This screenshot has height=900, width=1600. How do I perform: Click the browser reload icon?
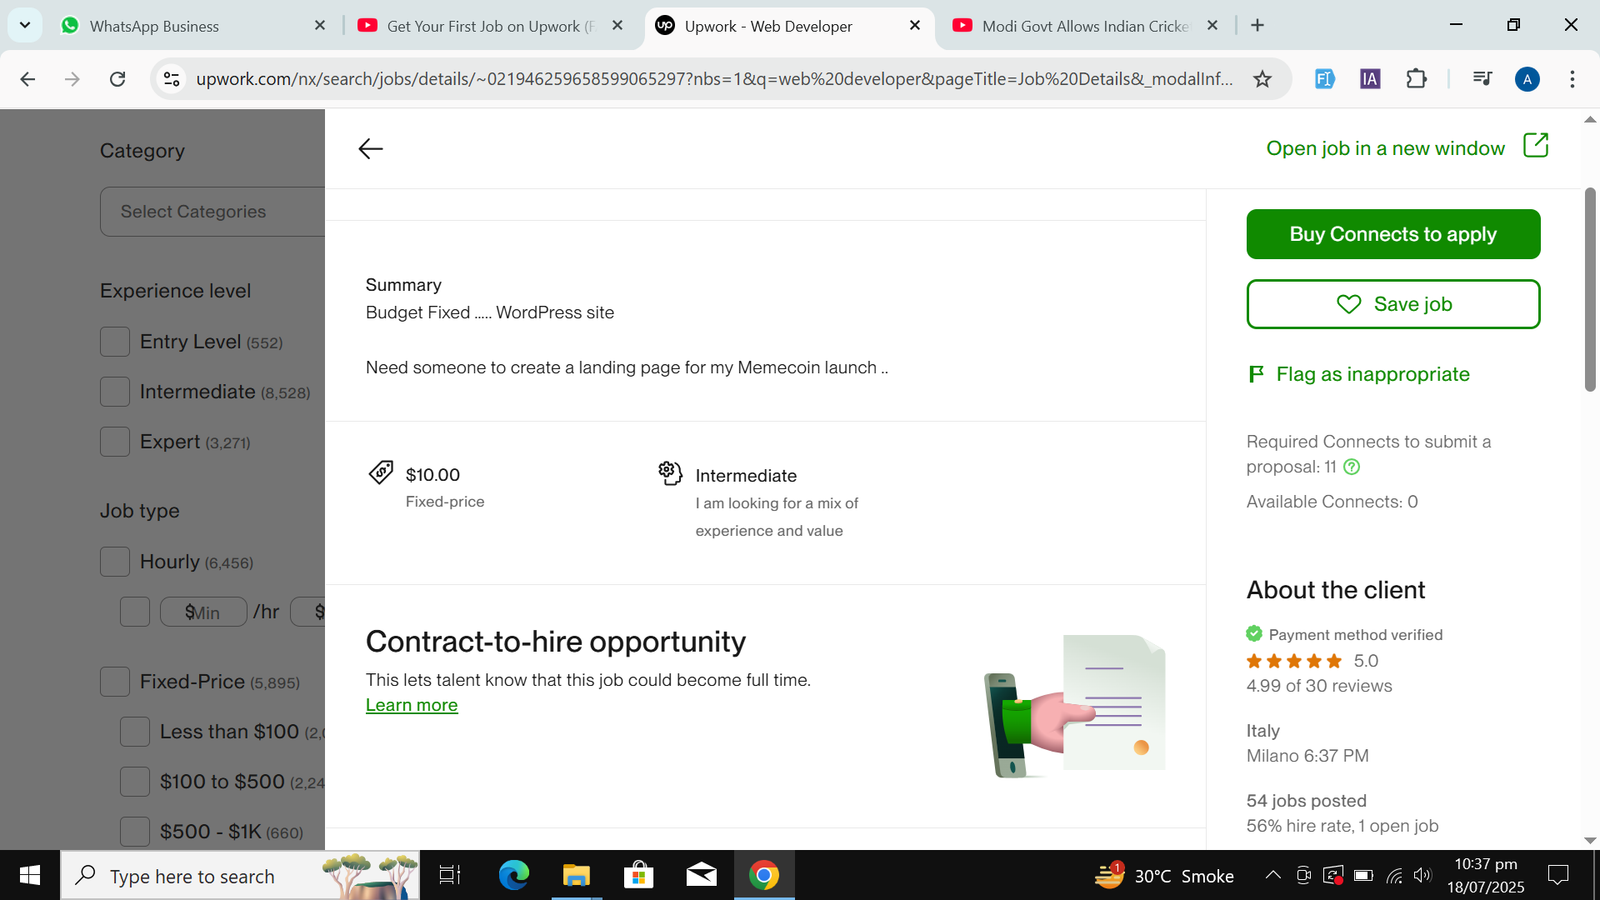[x=117, y=79]
